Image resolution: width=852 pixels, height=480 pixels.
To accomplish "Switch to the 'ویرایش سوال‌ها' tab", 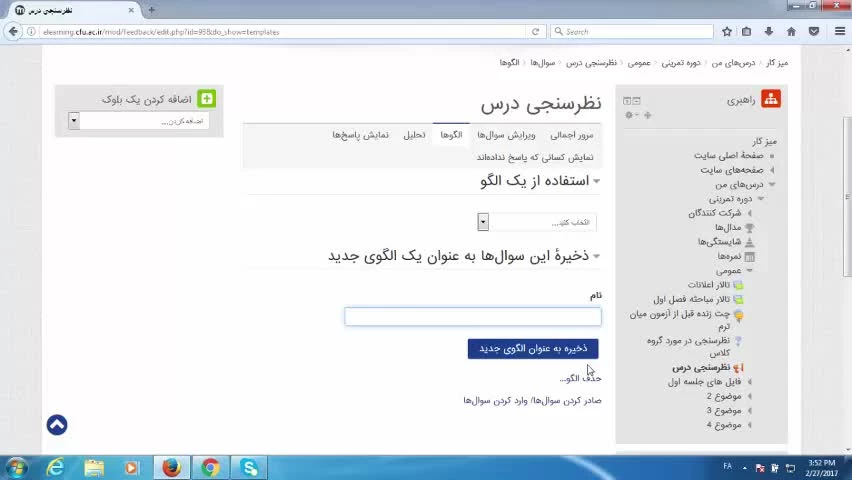I will [506, 135].
